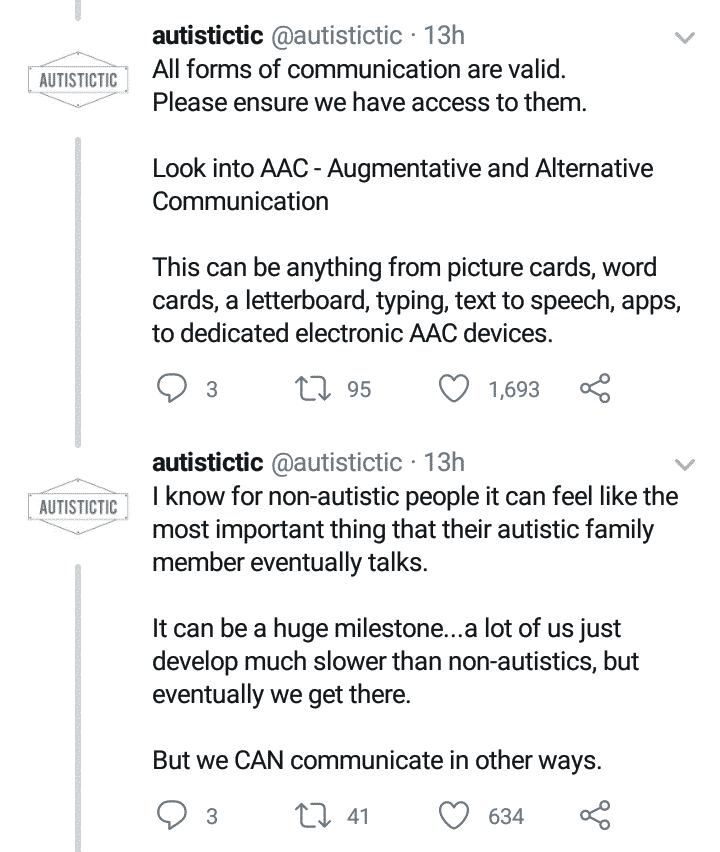Image resolution: width=720 pixels, height=852 pixels.
Task: Open the first tweet's 13h timestamp
Action: tap(444, 36)
